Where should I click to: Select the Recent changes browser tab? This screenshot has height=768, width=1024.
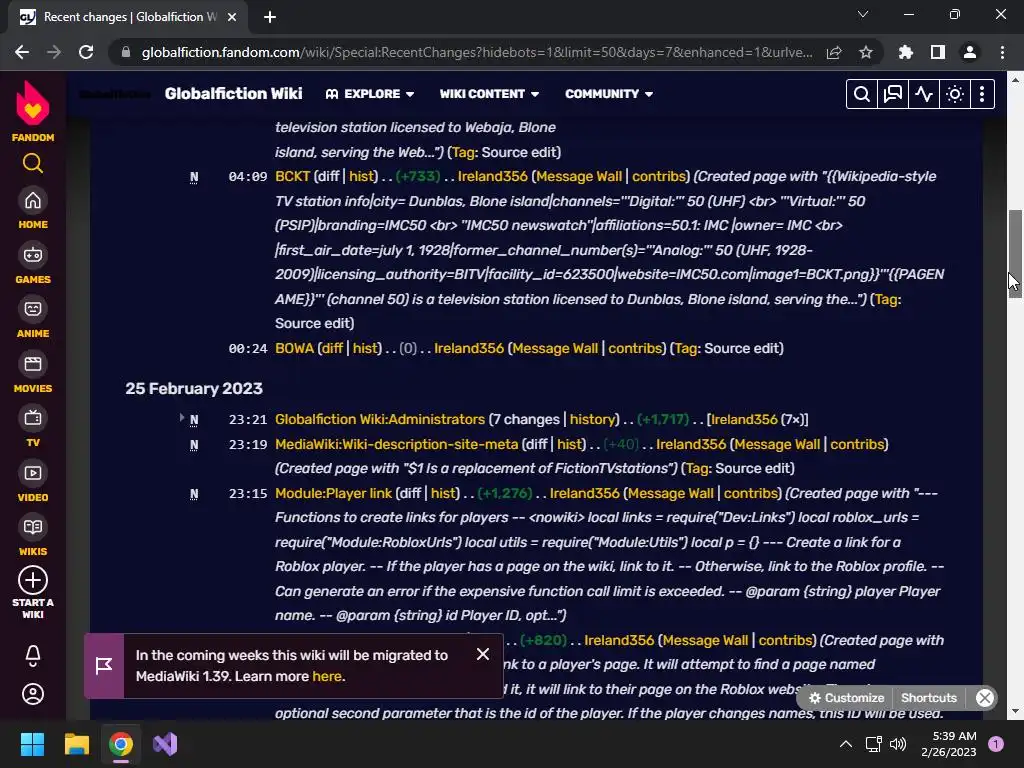128,17
